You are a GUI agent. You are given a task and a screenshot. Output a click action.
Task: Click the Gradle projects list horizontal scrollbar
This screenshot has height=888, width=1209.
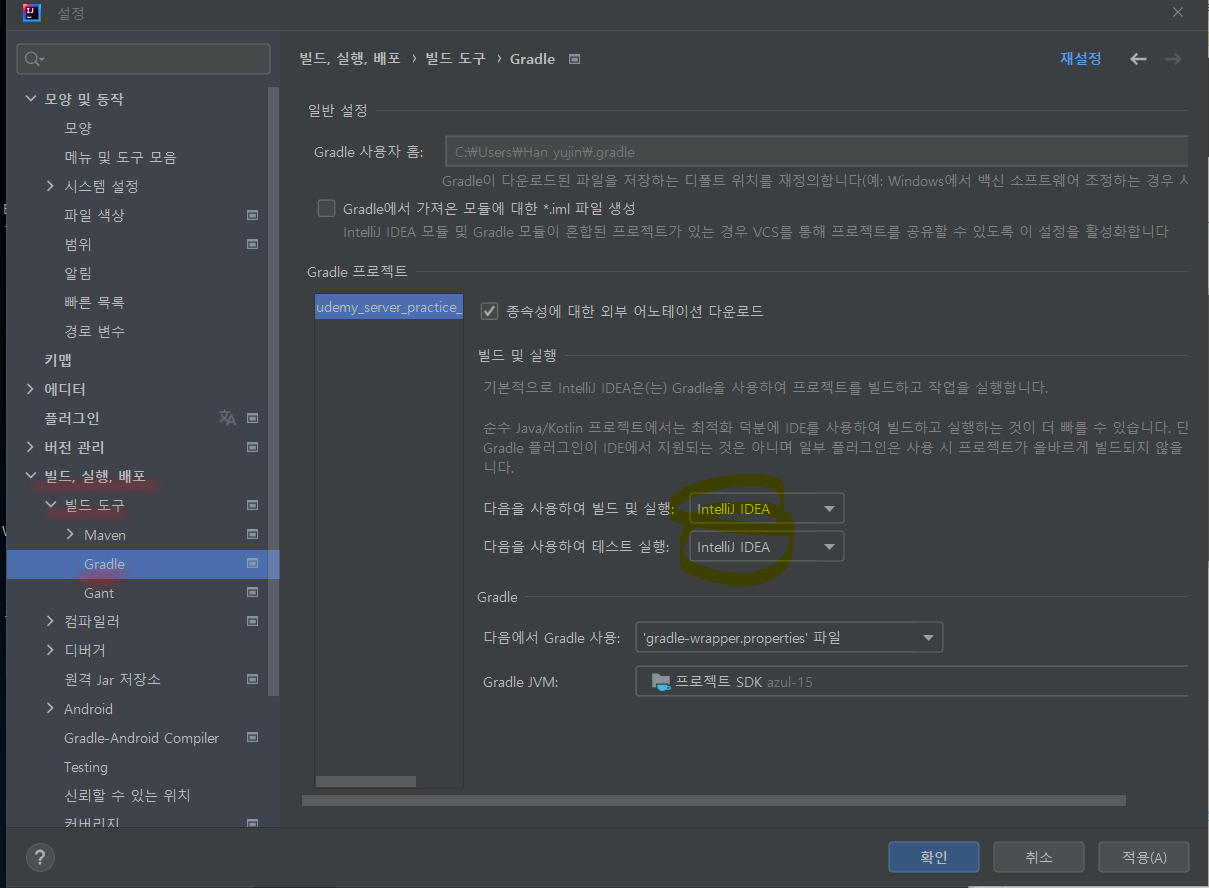366,781
